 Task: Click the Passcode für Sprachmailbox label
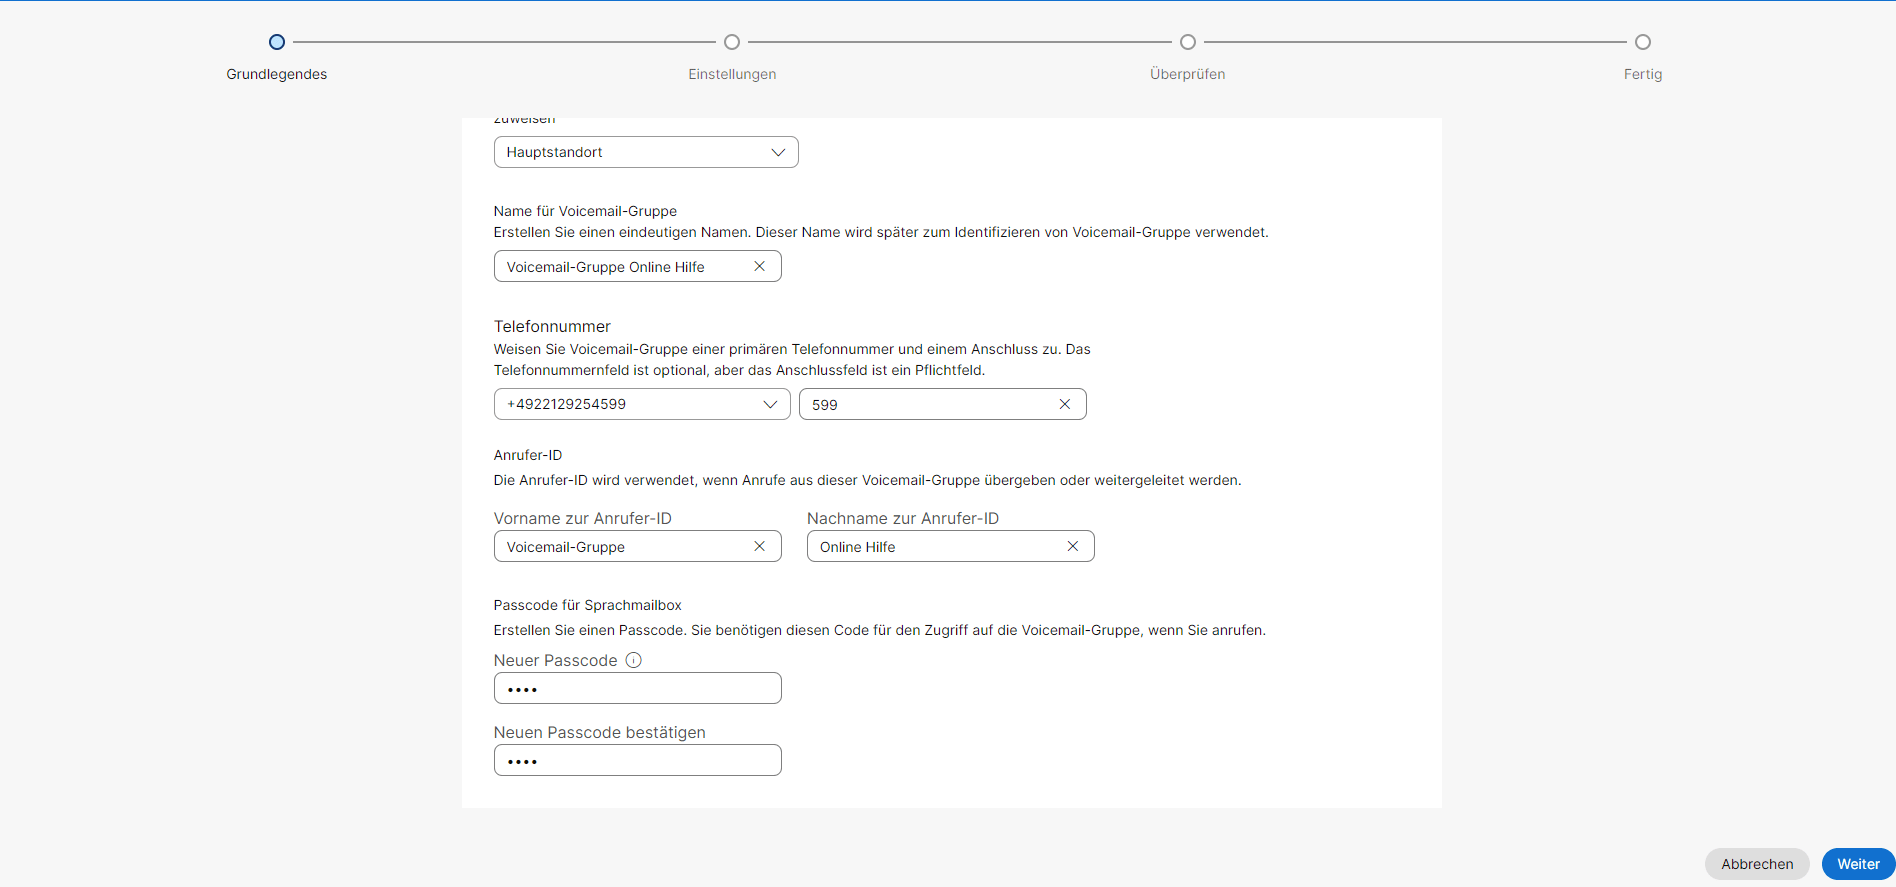pyautogui.click(x=588, y=605)
